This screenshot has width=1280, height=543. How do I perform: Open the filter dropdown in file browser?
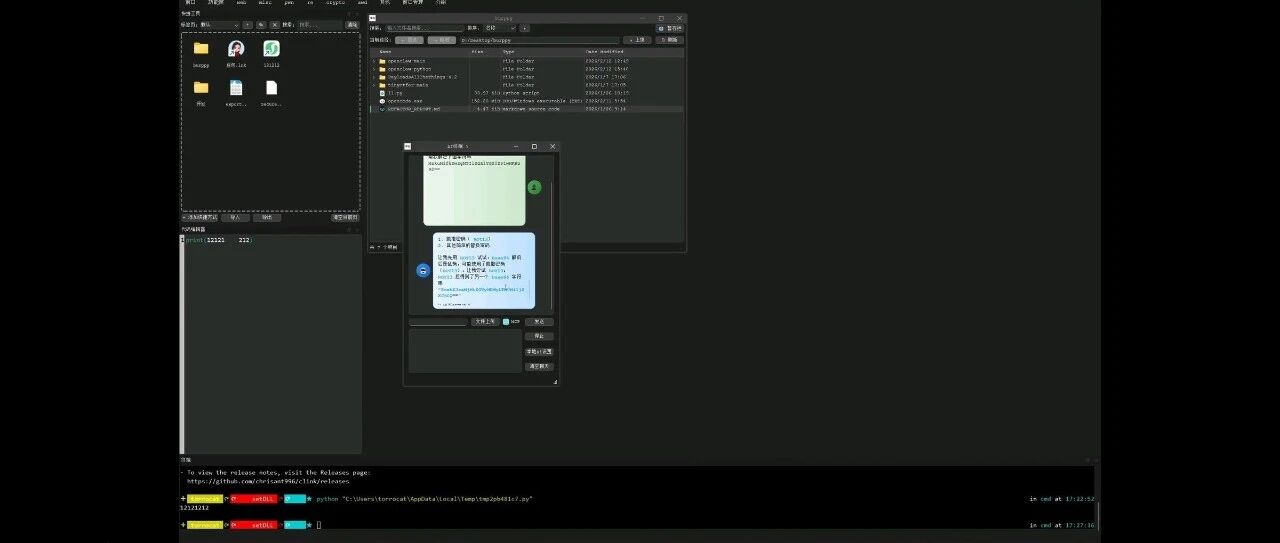coord(500,28)
